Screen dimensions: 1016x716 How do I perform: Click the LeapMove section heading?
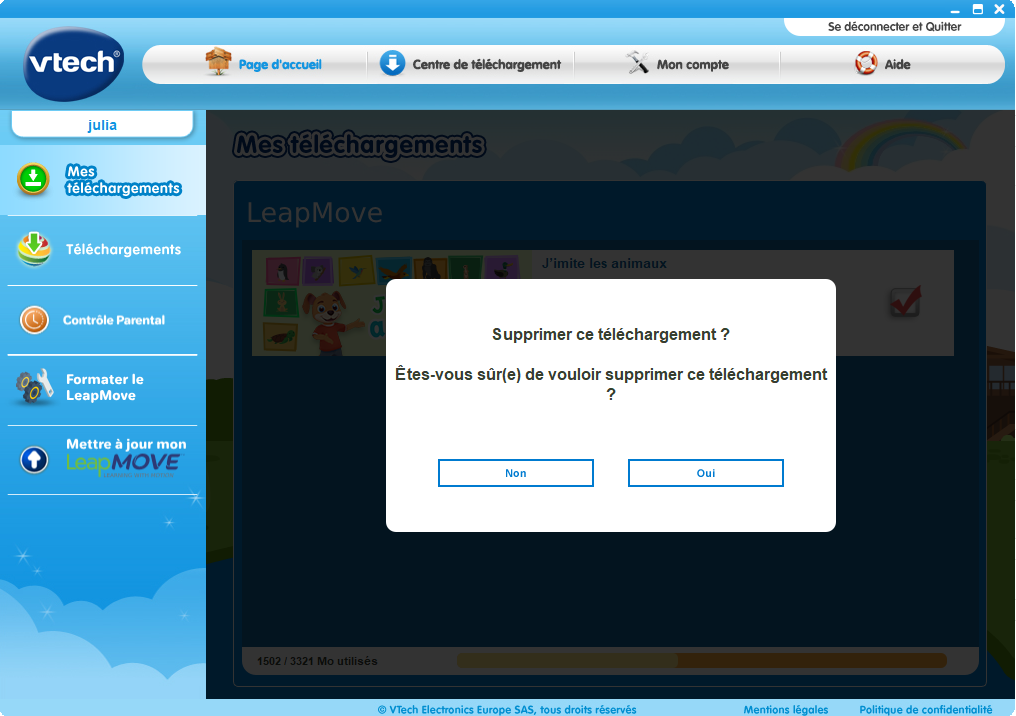314,213
